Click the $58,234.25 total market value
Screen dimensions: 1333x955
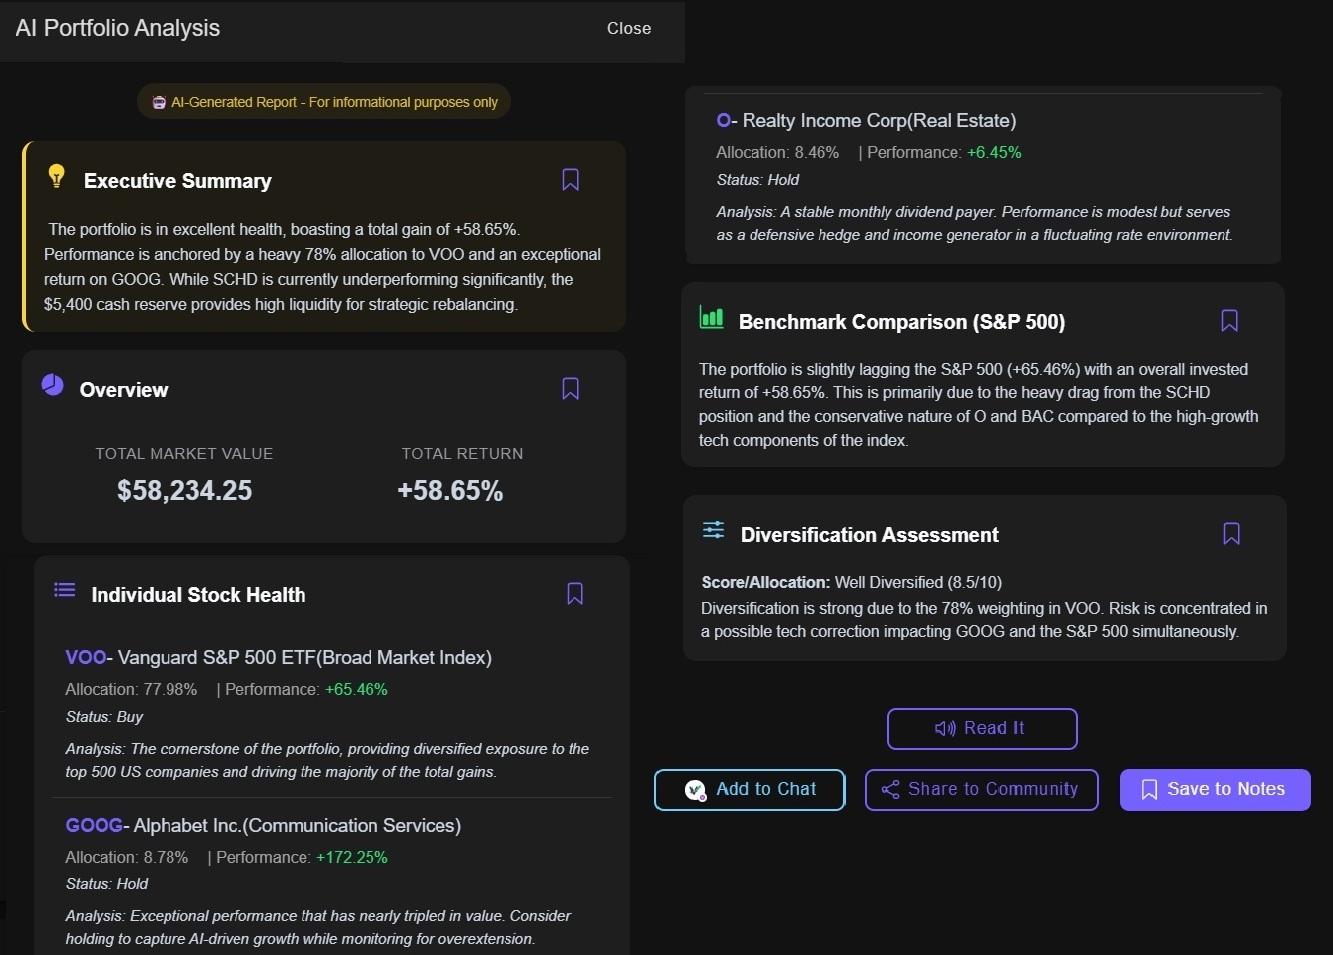pos(185,491)
